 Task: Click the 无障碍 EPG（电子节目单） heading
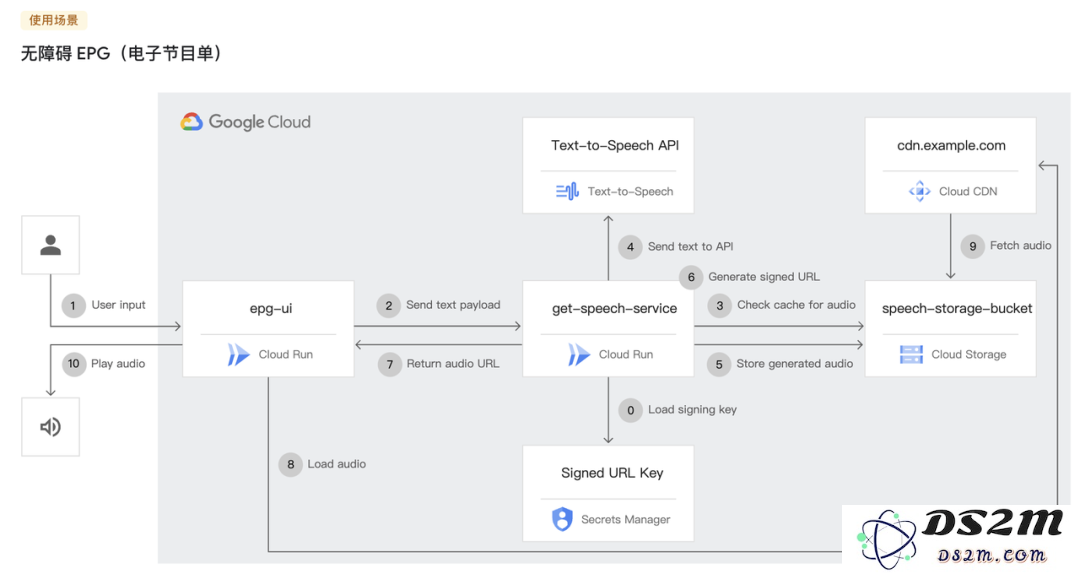(121, 54)
